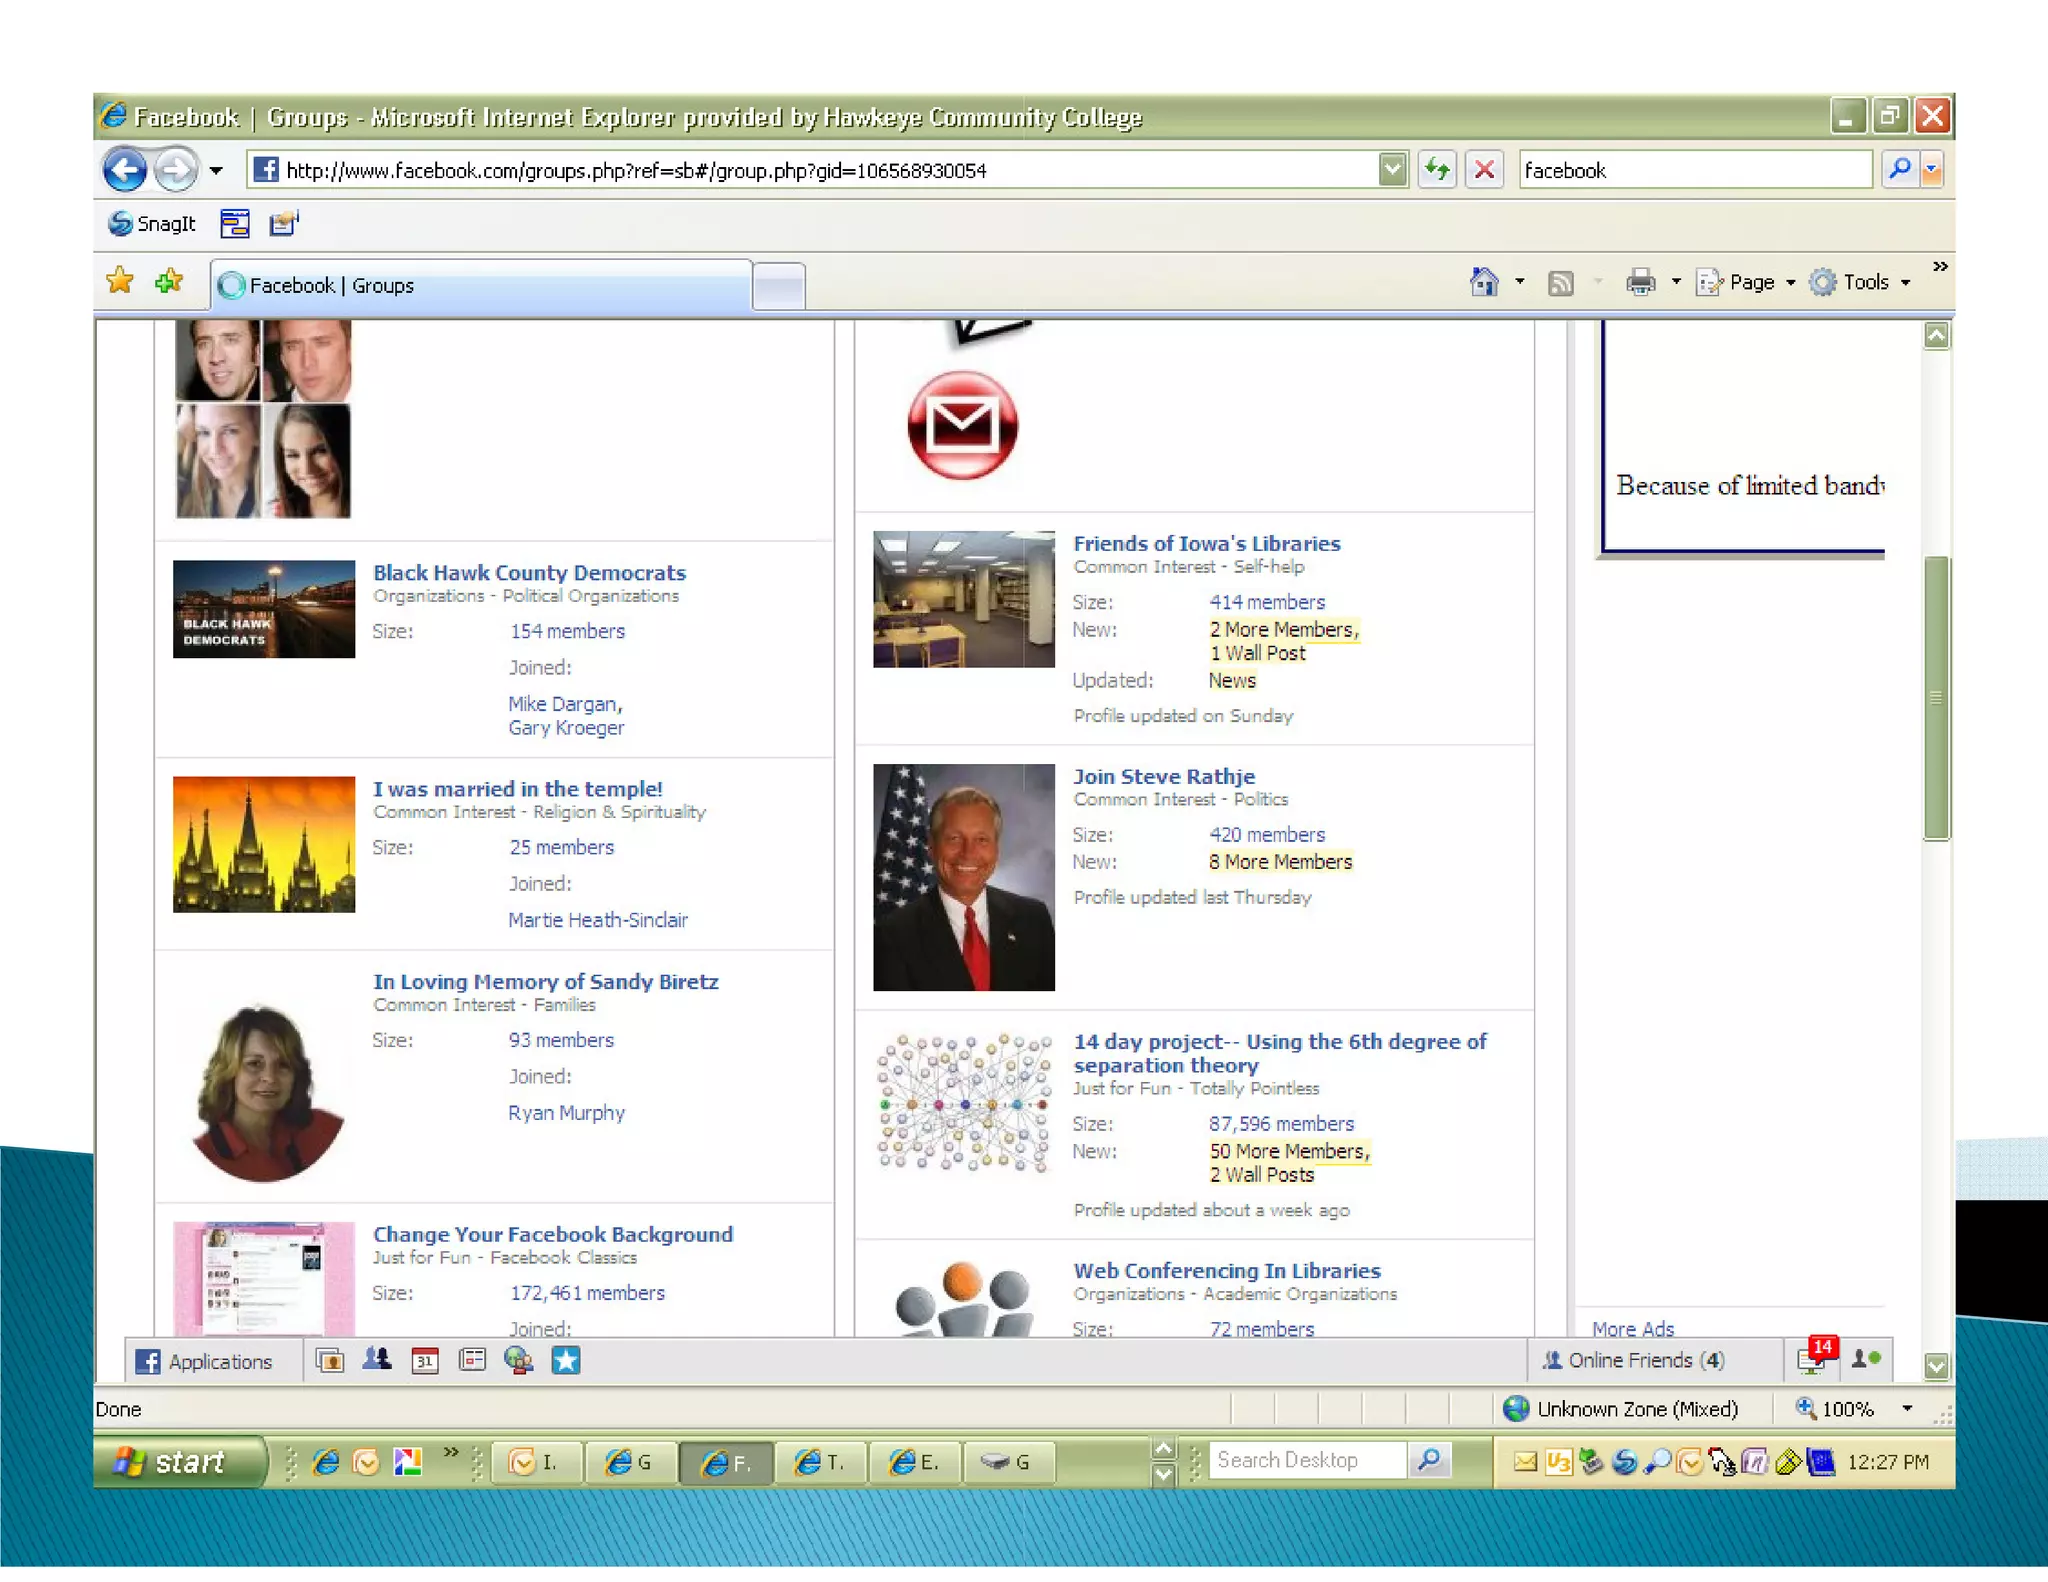Click the blue star application icon
The height and width of the screenshot is (1582, 2048).
click(566, 1360)
